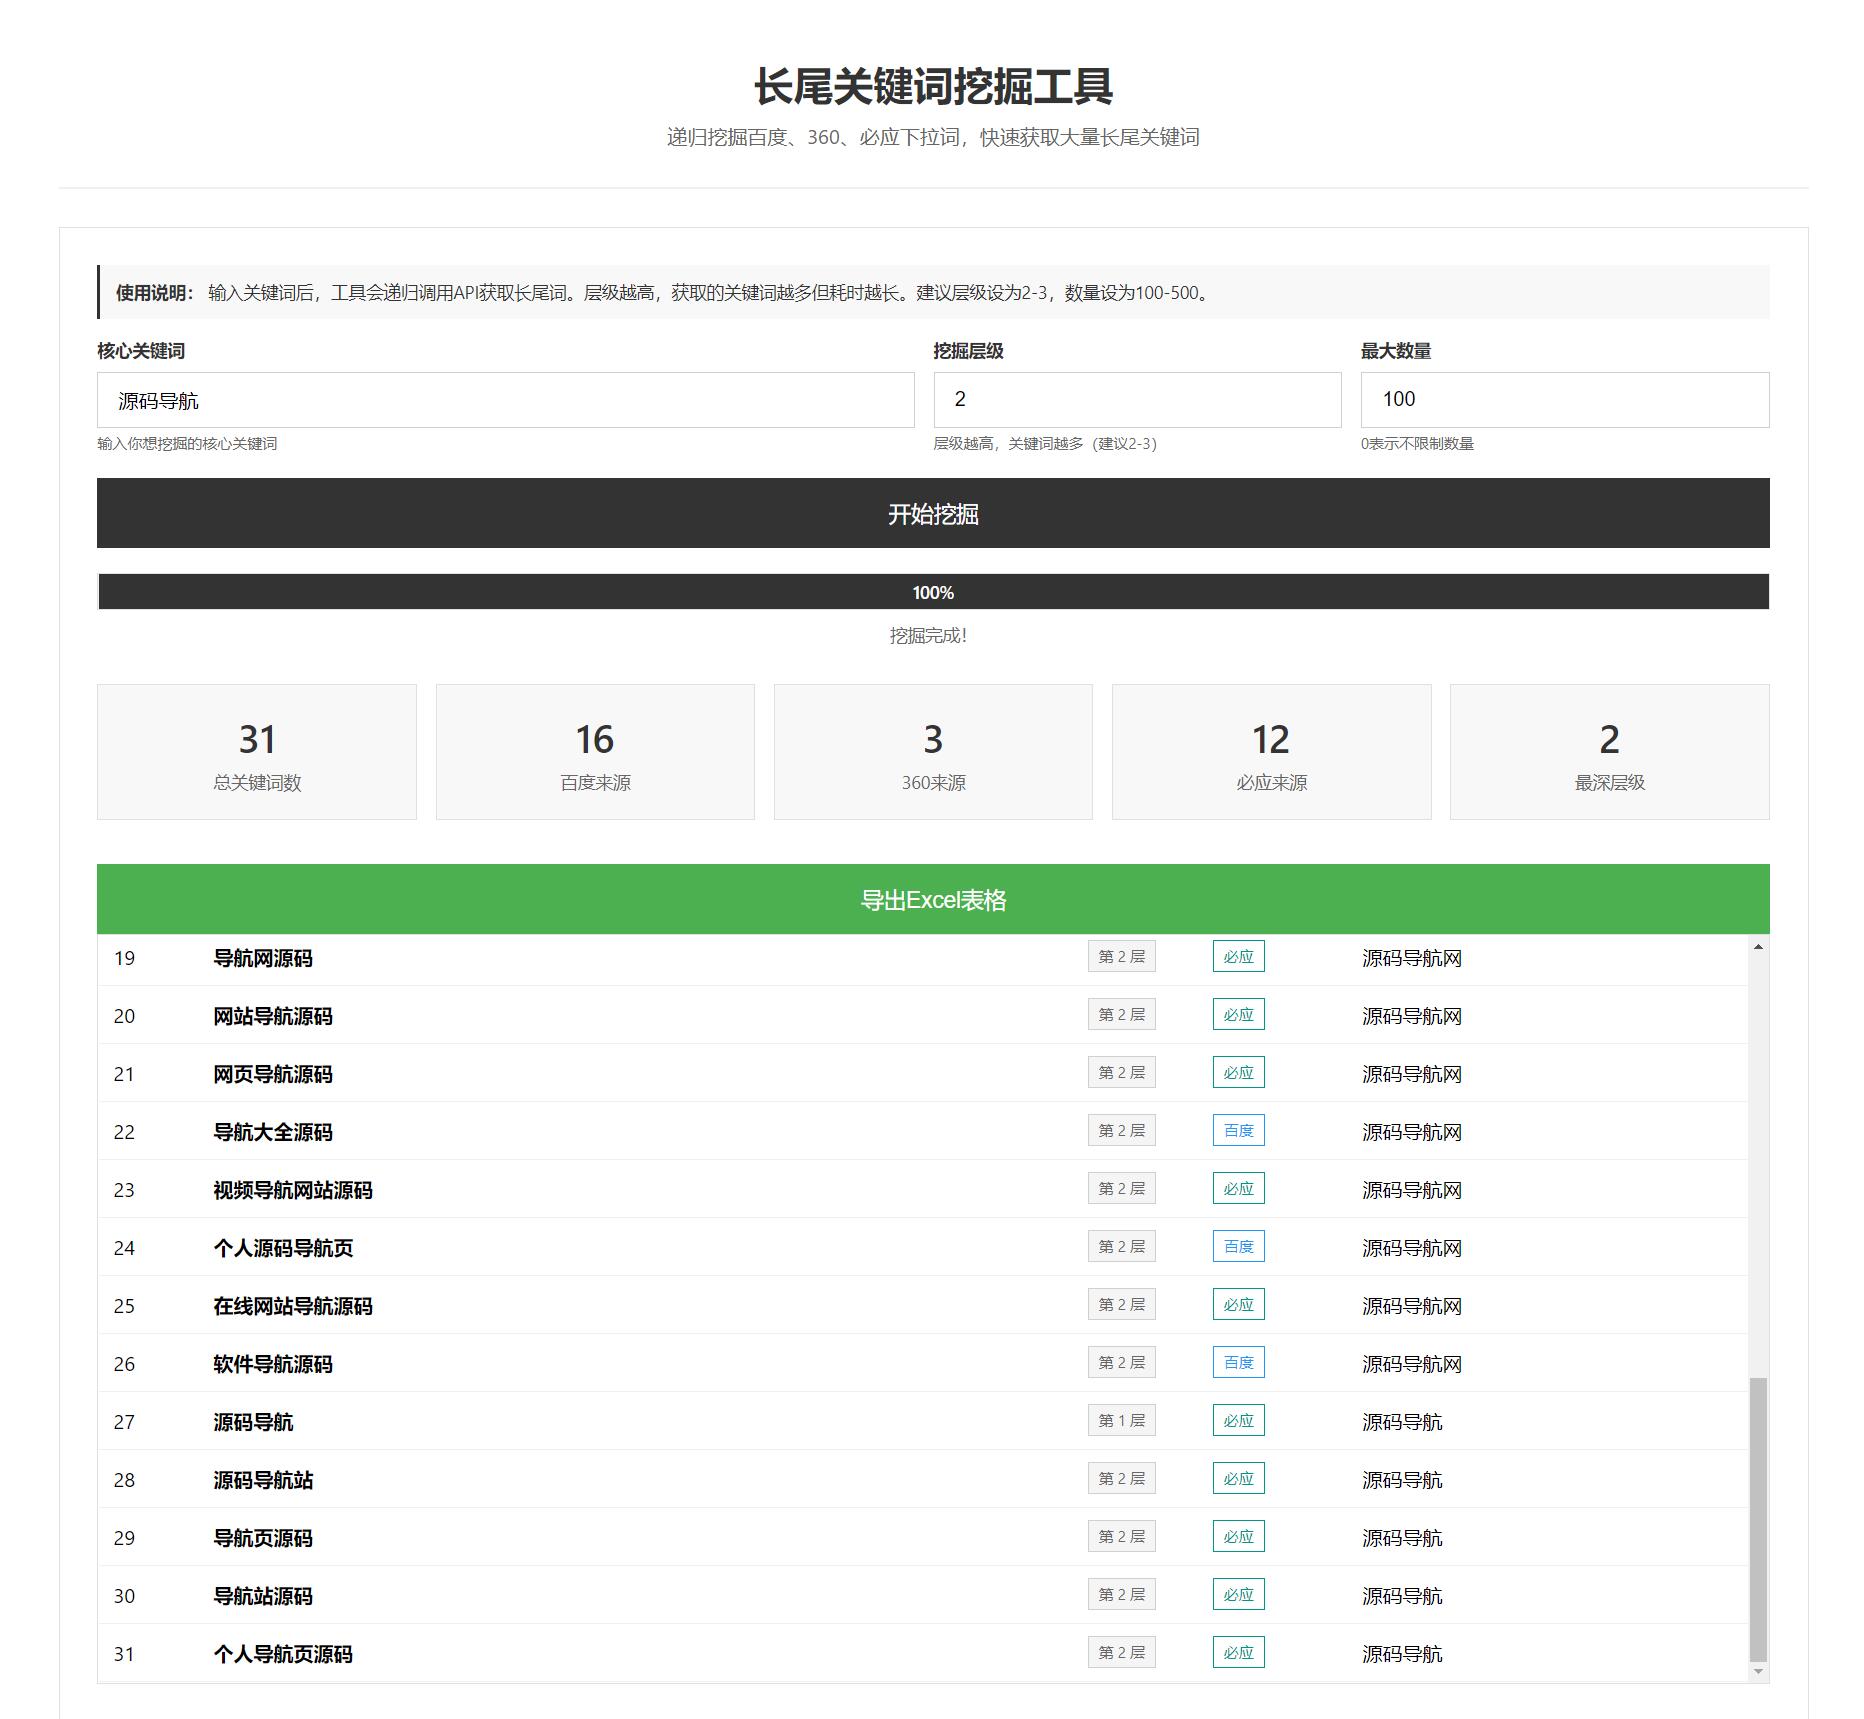Click the results list scrollbar thumb
Image resolution: width=1864 pixels, height=1719 pixels.
pyautogui.click(x=1758, y=1518)
